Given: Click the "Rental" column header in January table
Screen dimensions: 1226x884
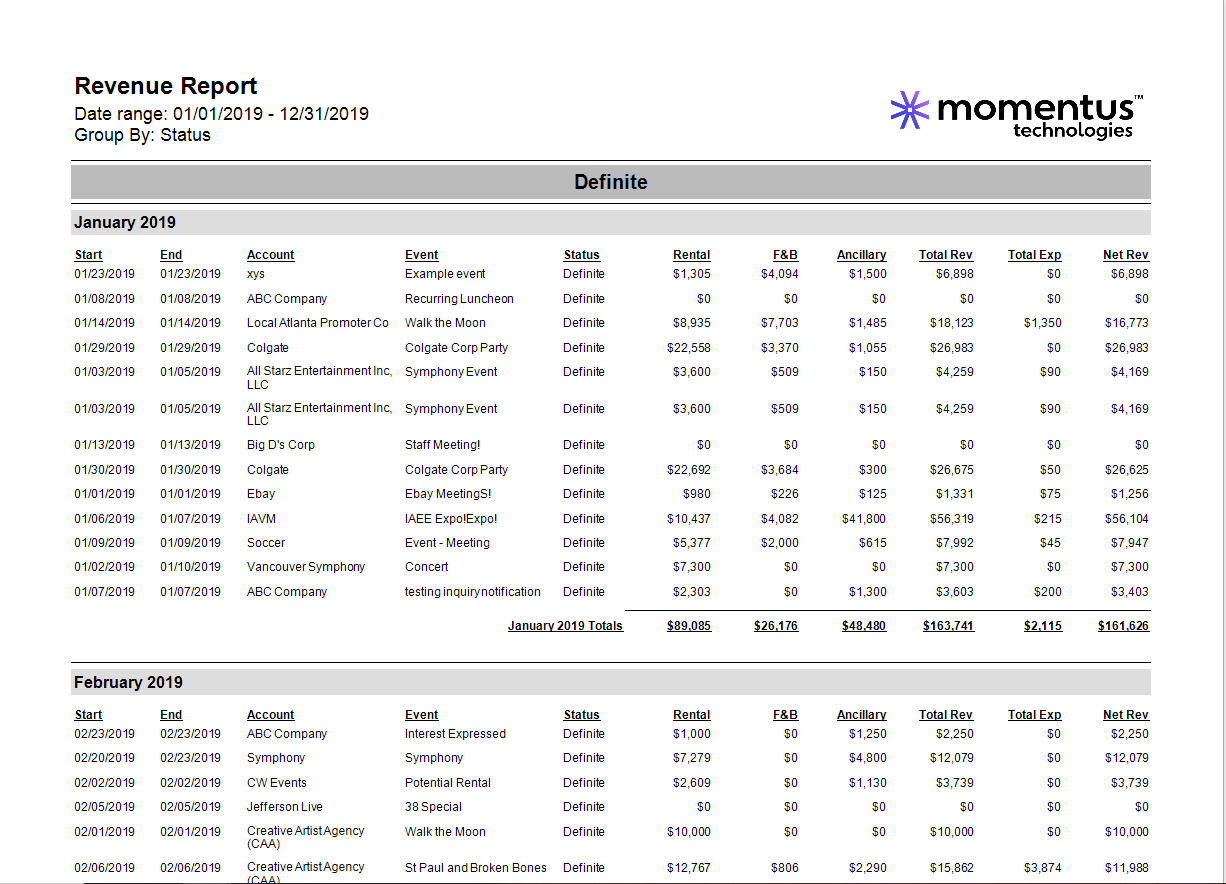Looking at the screenshot, I should tap(692, 255).
